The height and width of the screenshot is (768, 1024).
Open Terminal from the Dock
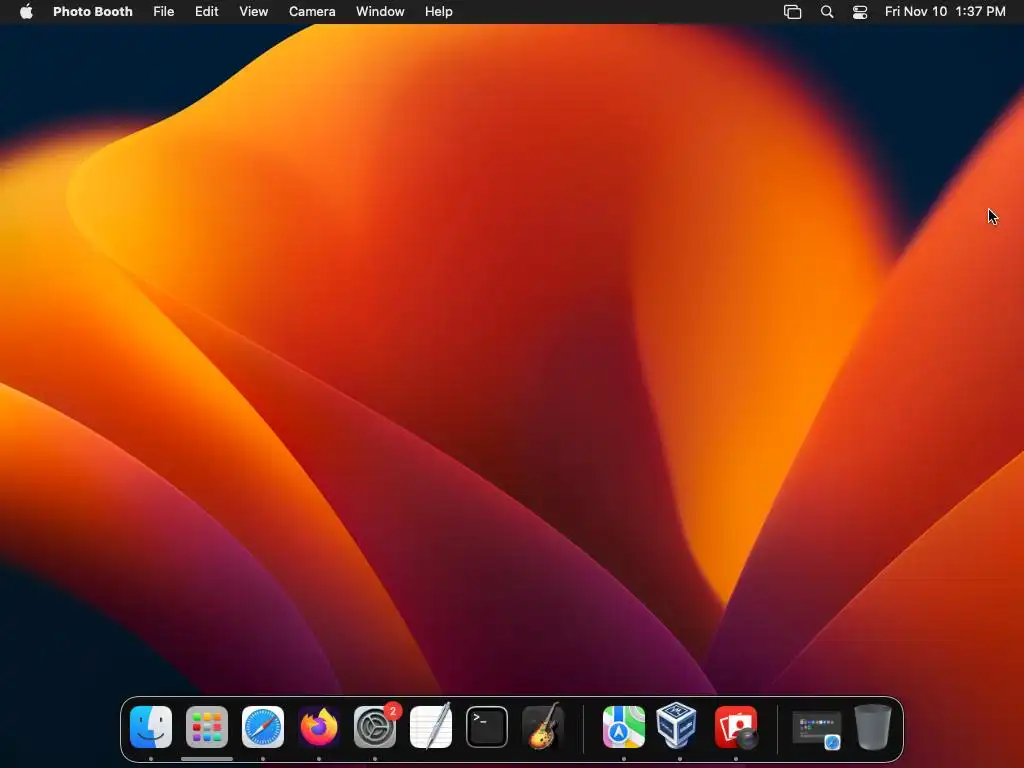487,727
